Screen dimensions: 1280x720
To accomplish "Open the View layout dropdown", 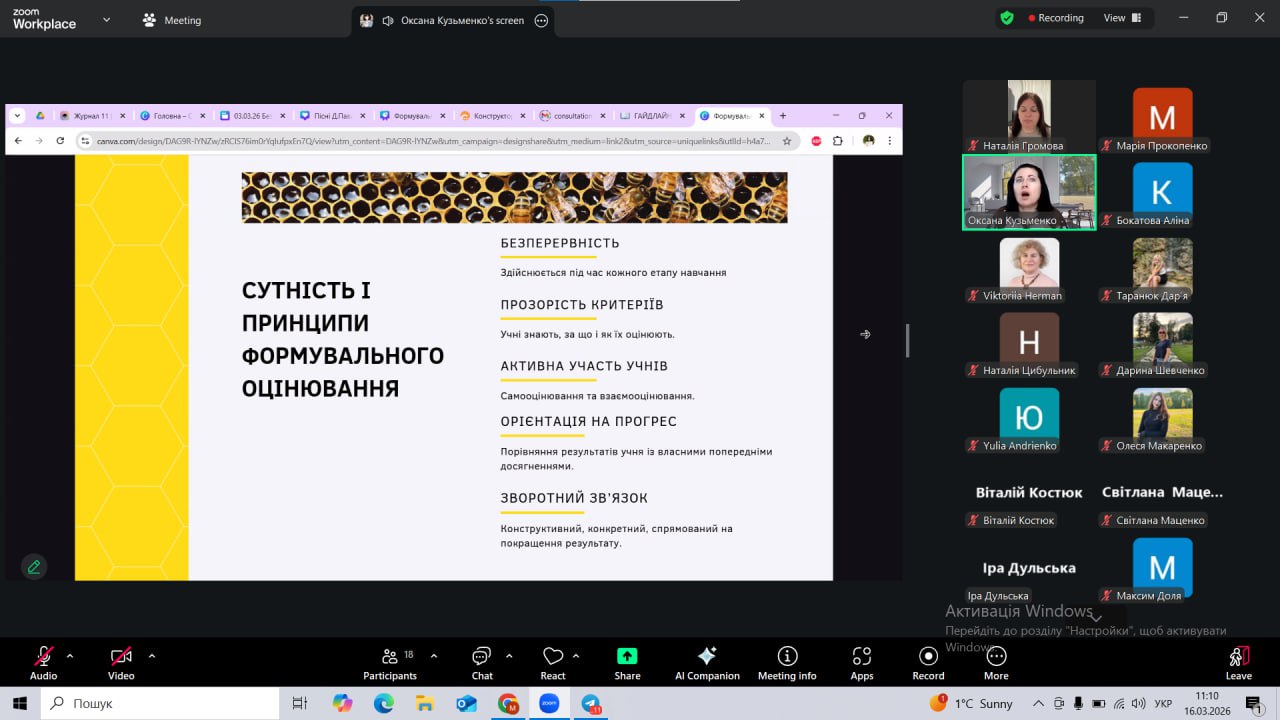I will (1122, 18).
